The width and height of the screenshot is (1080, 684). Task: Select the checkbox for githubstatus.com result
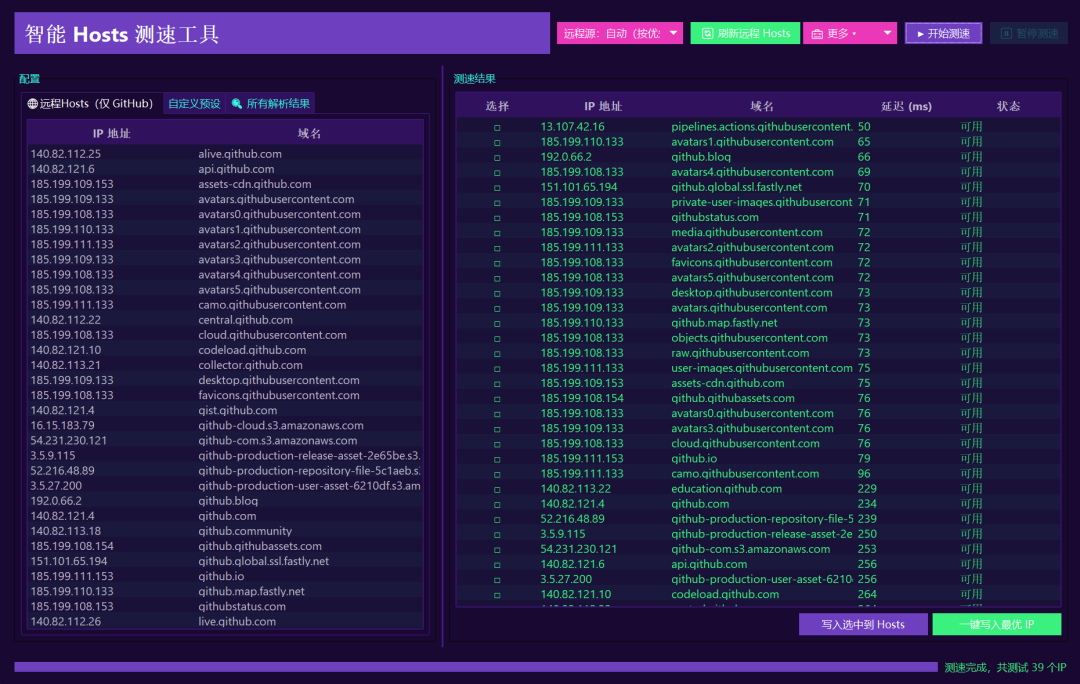tap(497, 217)
